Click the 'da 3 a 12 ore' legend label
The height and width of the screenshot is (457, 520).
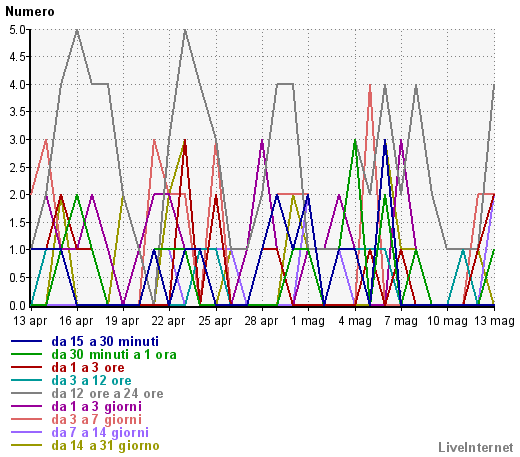tap(91, 380)
